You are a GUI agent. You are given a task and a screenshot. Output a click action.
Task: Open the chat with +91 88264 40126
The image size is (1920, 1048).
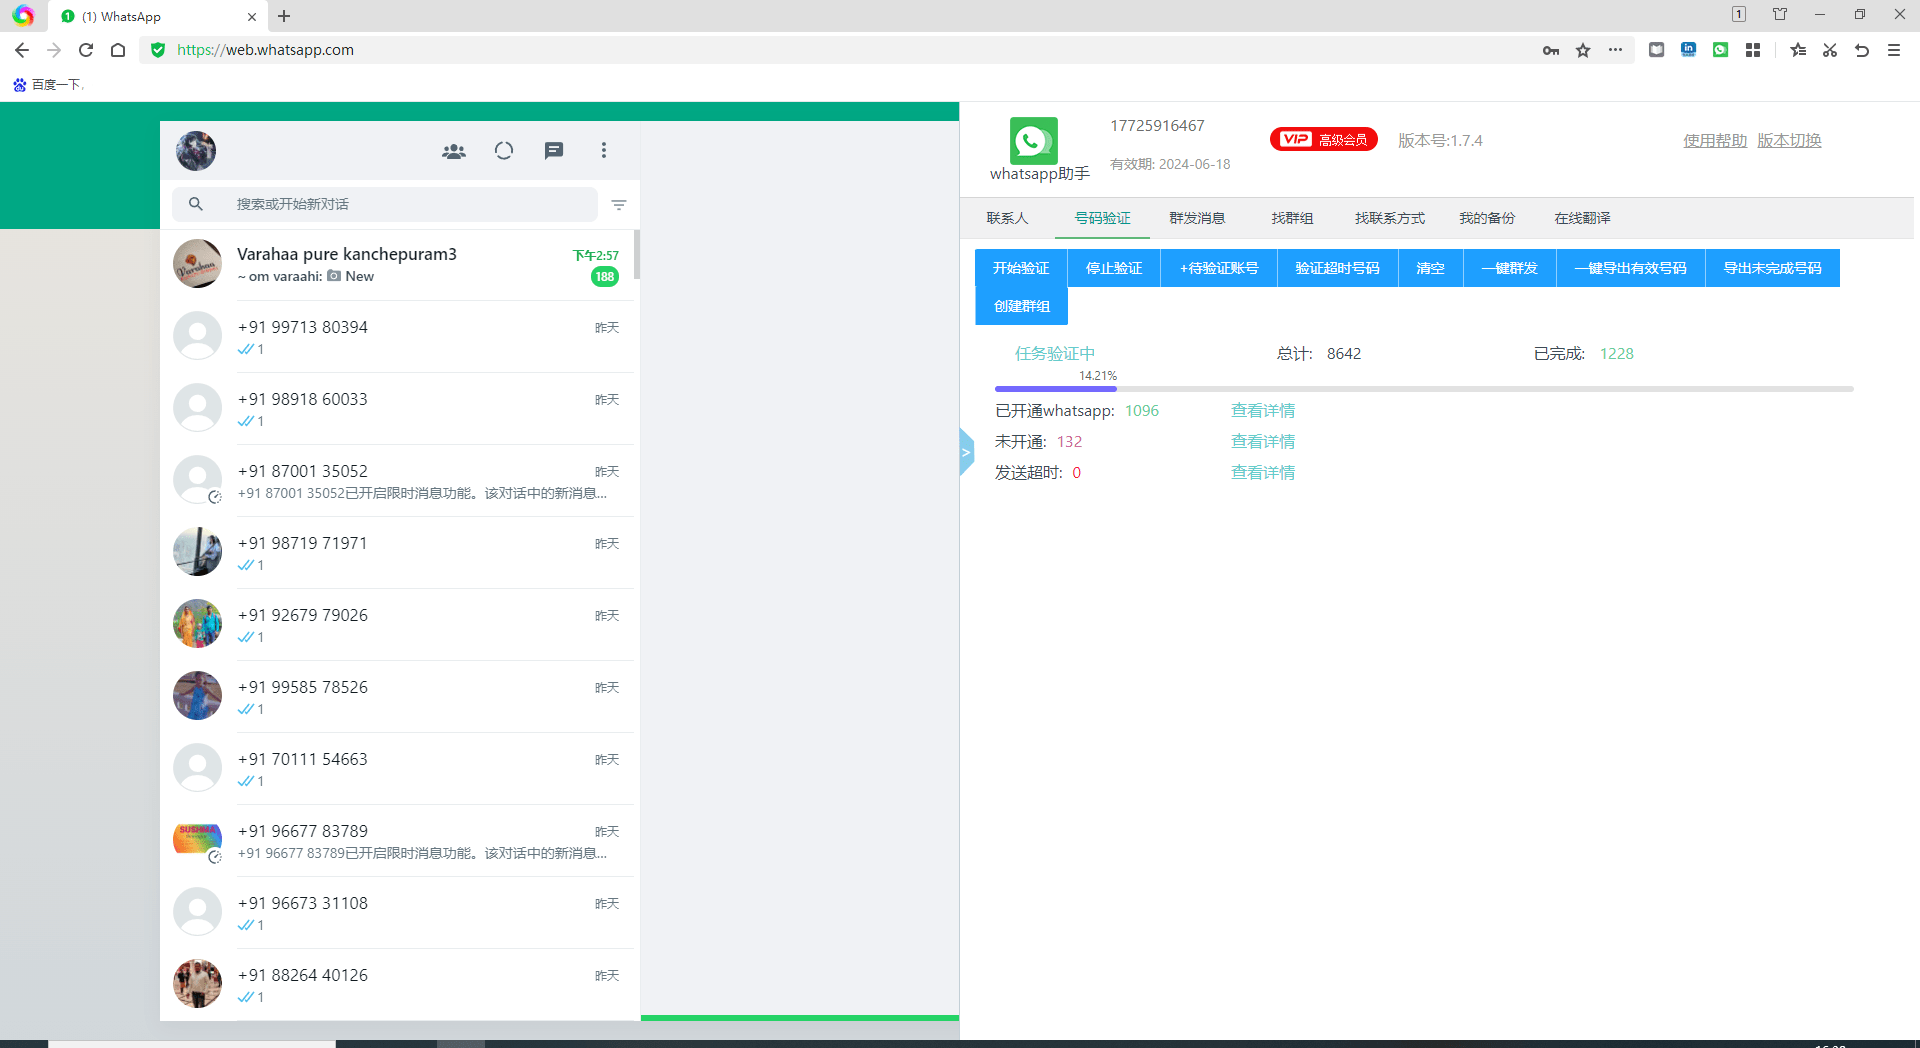tap(400, 985)
